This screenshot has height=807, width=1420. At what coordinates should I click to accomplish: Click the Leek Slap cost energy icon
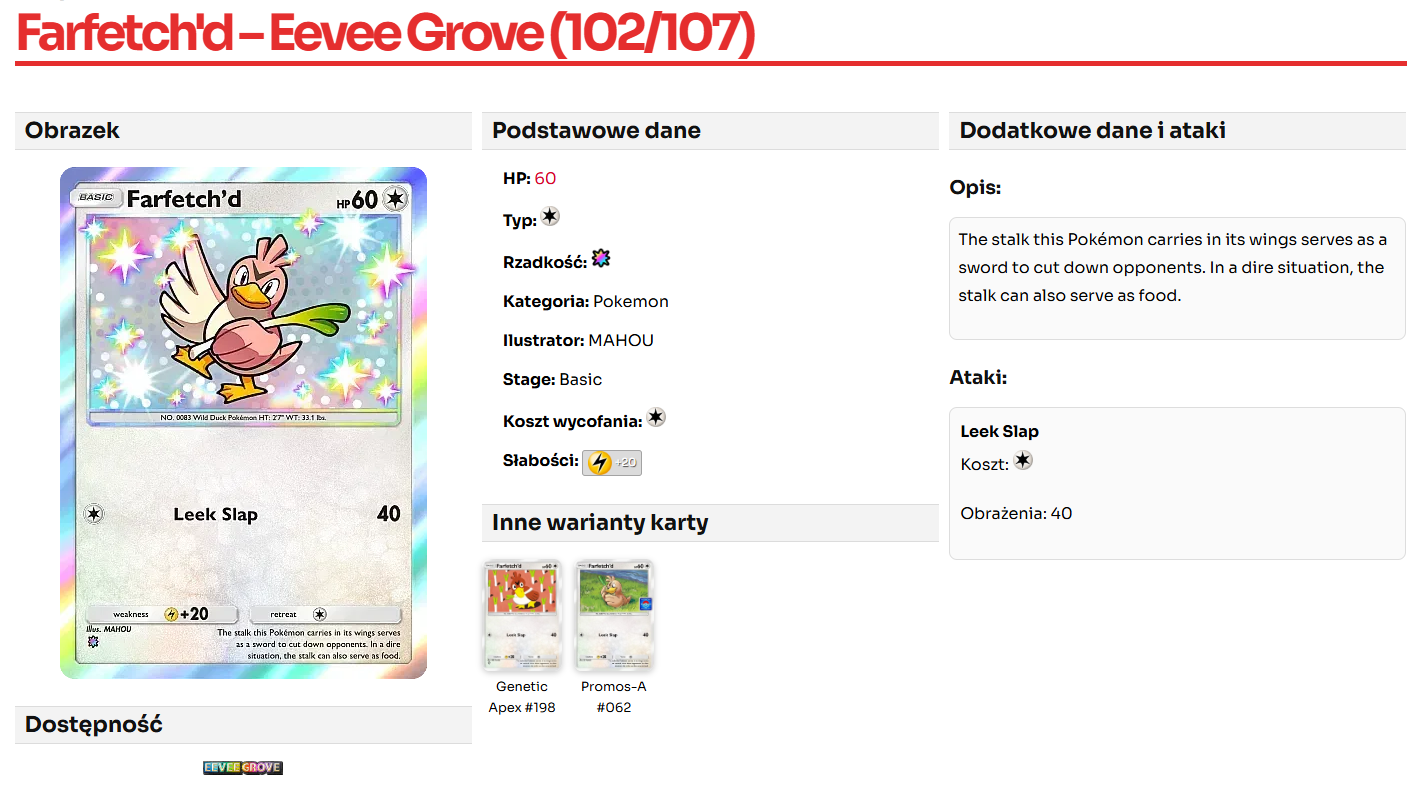1022,461
